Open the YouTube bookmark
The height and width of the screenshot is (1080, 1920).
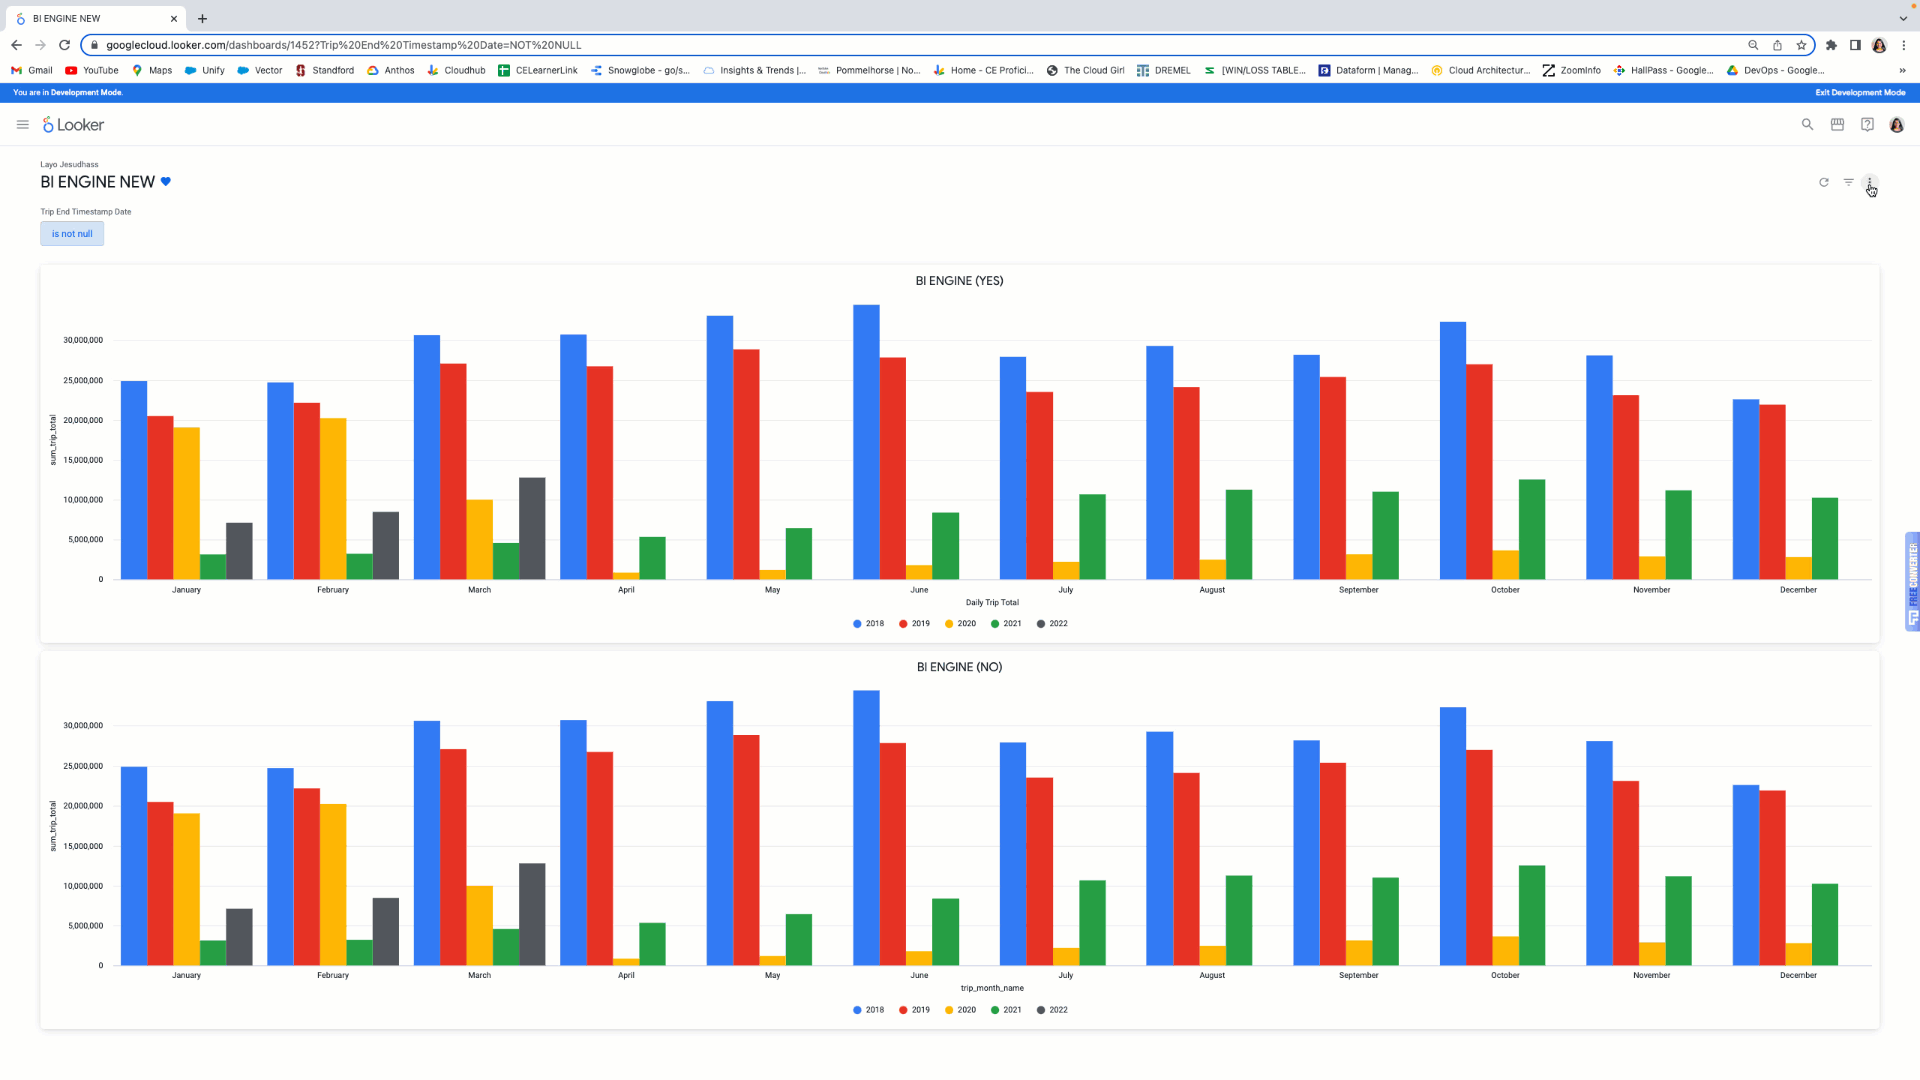coord(92,70)
